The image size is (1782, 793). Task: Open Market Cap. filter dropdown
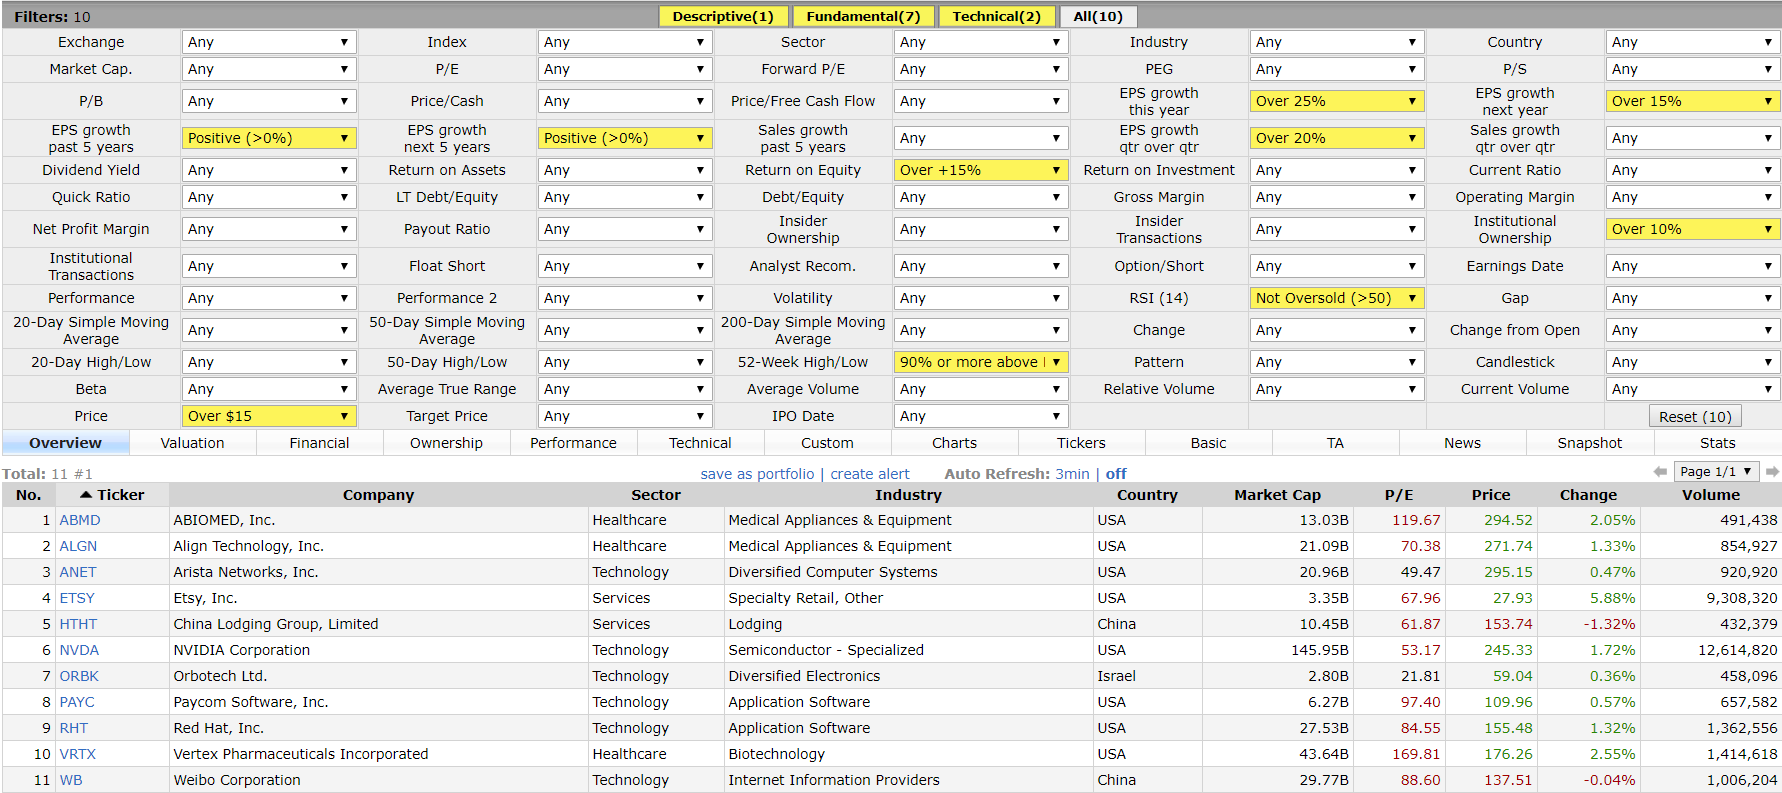pyautogui.click(x=268, y=69)
